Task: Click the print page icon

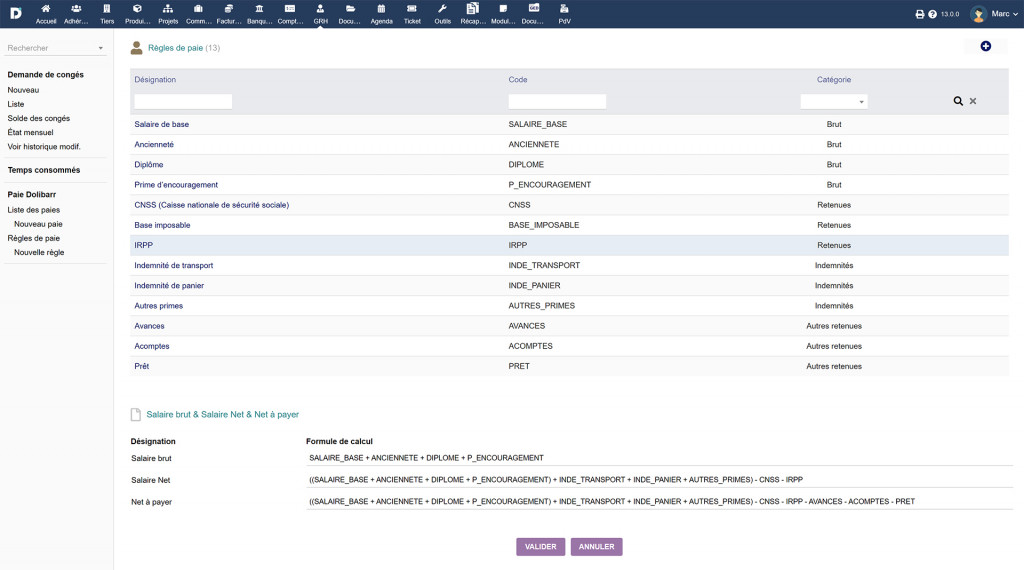Action: coord(920,14)
